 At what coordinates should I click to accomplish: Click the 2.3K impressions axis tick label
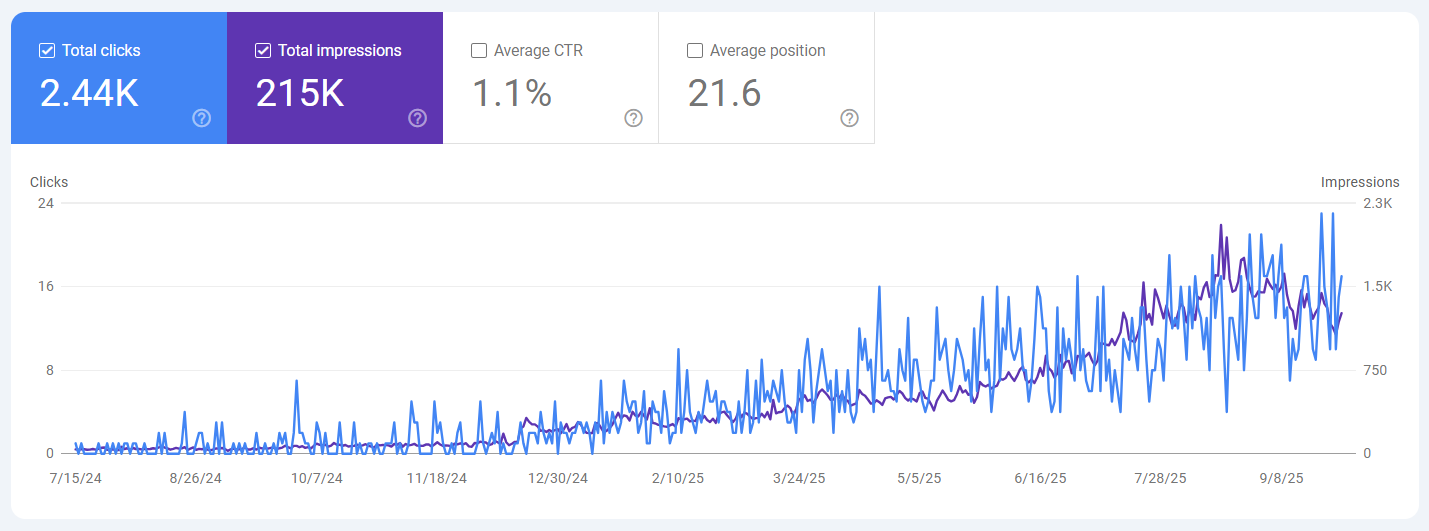1377,203
